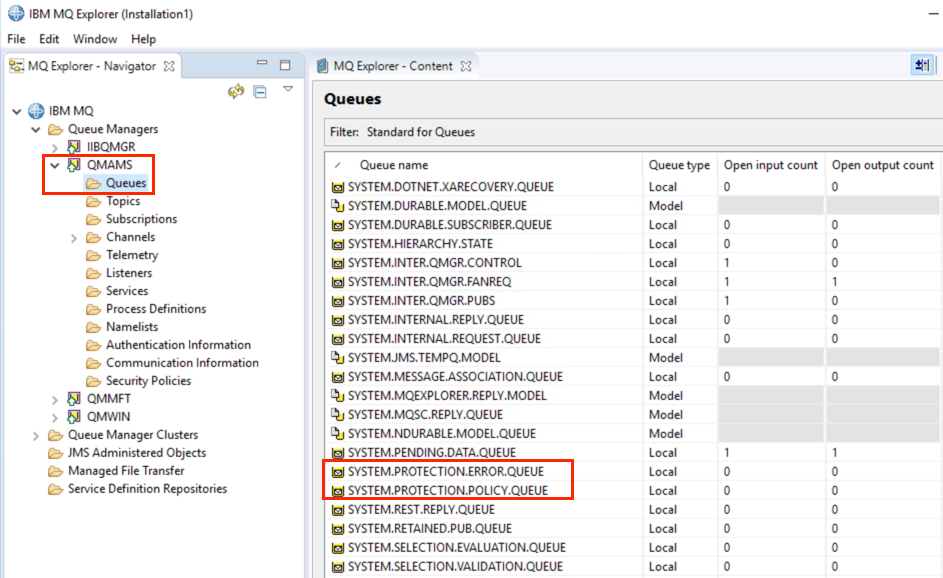Viewport: 943px width, 578px height.
Task: Sort by Open input count column
Action: coord(771,165)
